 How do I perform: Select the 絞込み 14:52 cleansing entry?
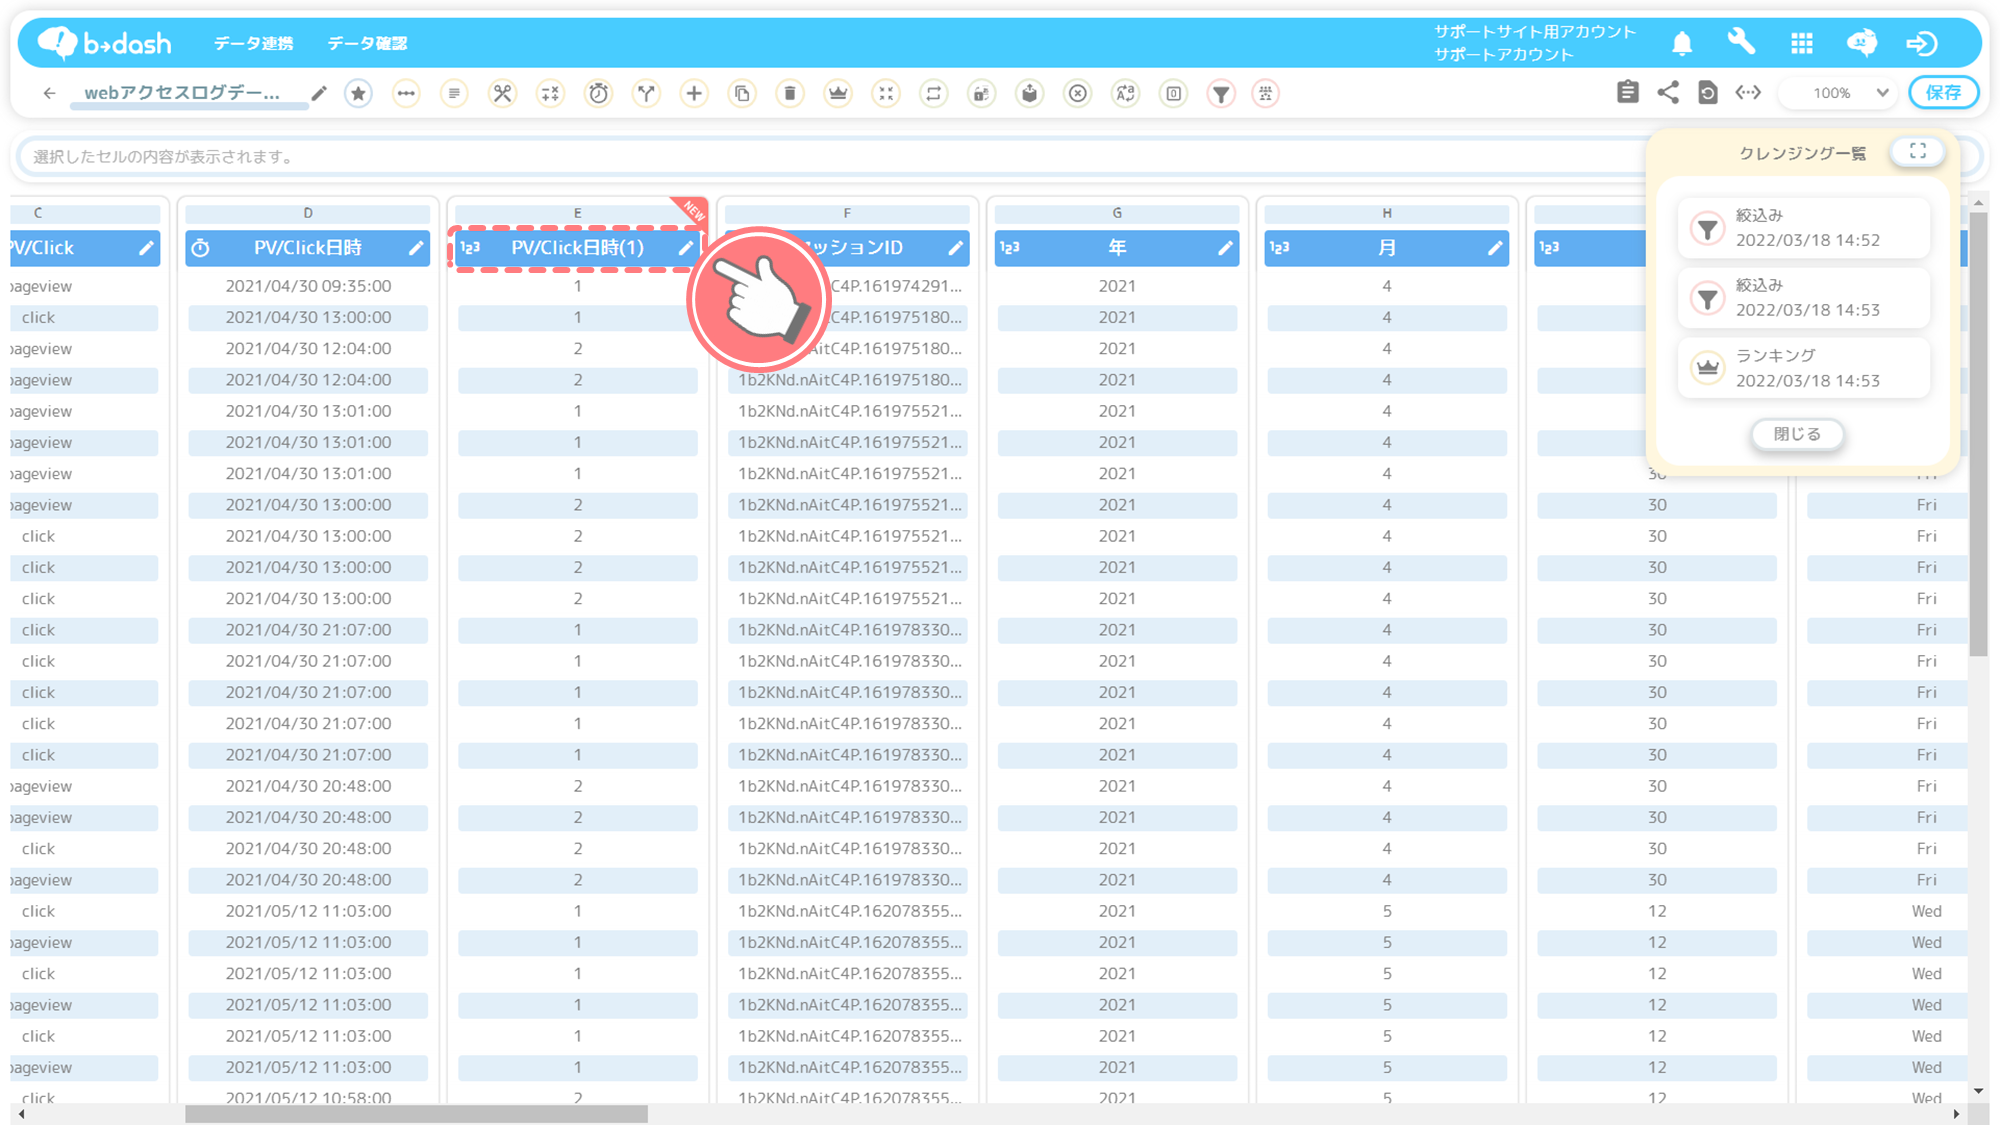(1803, 228)
